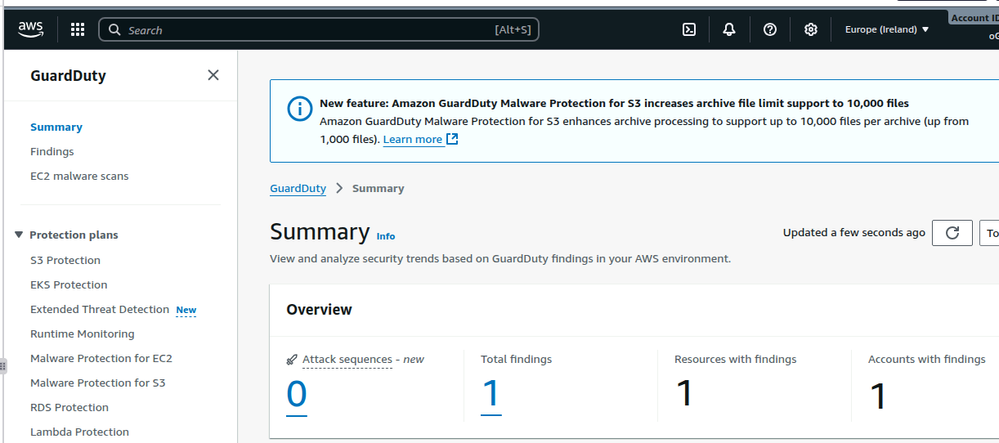Click the AWS logo home icon

(31, 30)
